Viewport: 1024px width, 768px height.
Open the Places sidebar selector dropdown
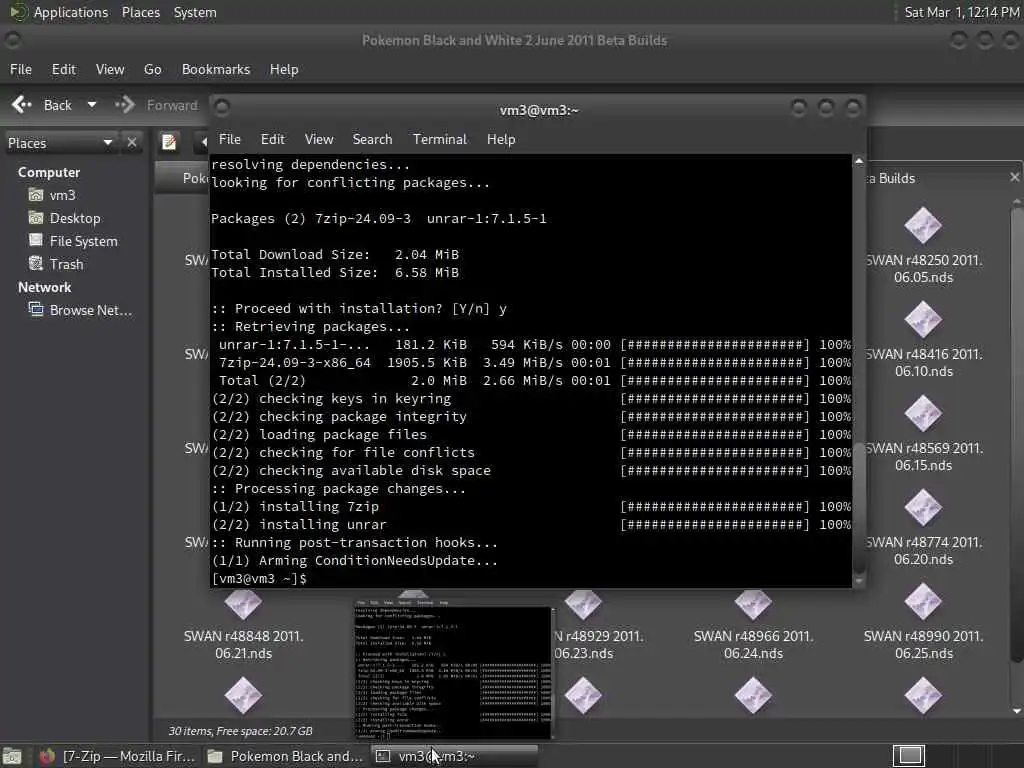pos(60,143)
